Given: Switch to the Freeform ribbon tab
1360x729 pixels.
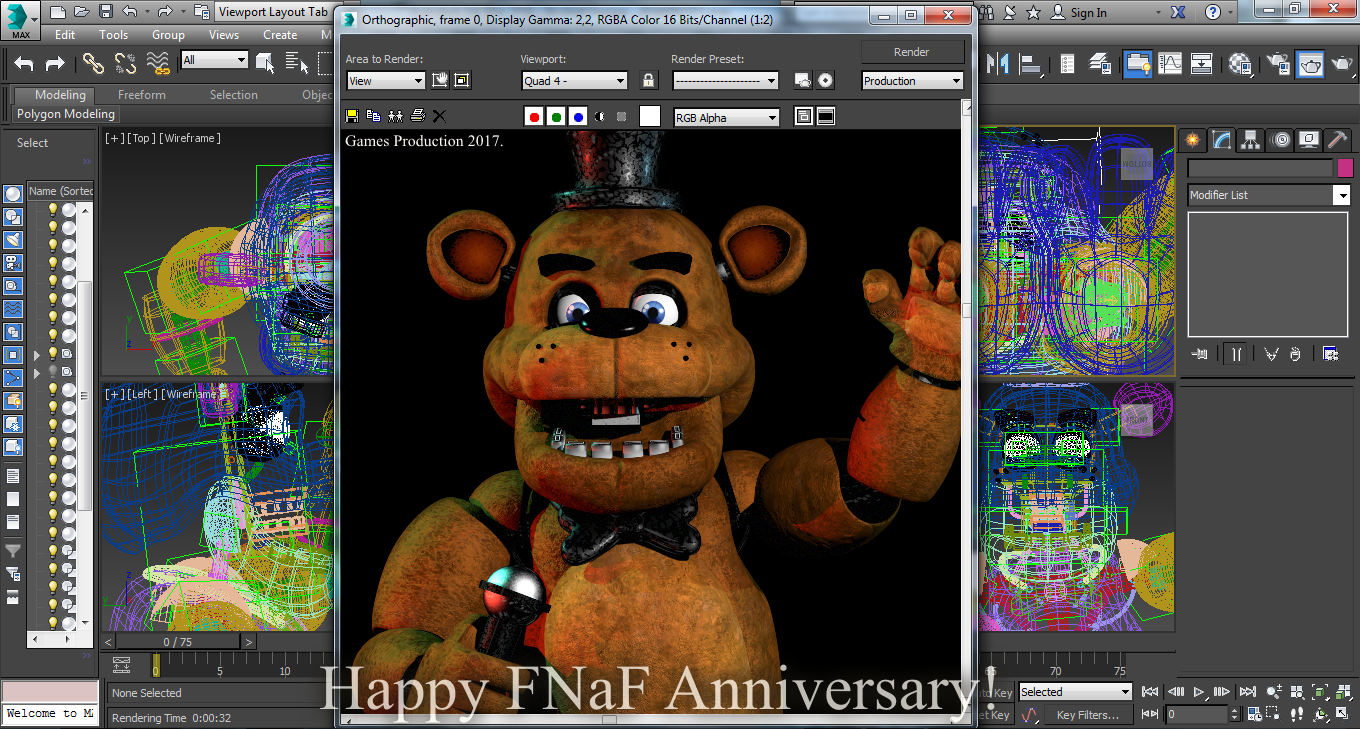Looking at the screenshot, I should pos(142,95).
